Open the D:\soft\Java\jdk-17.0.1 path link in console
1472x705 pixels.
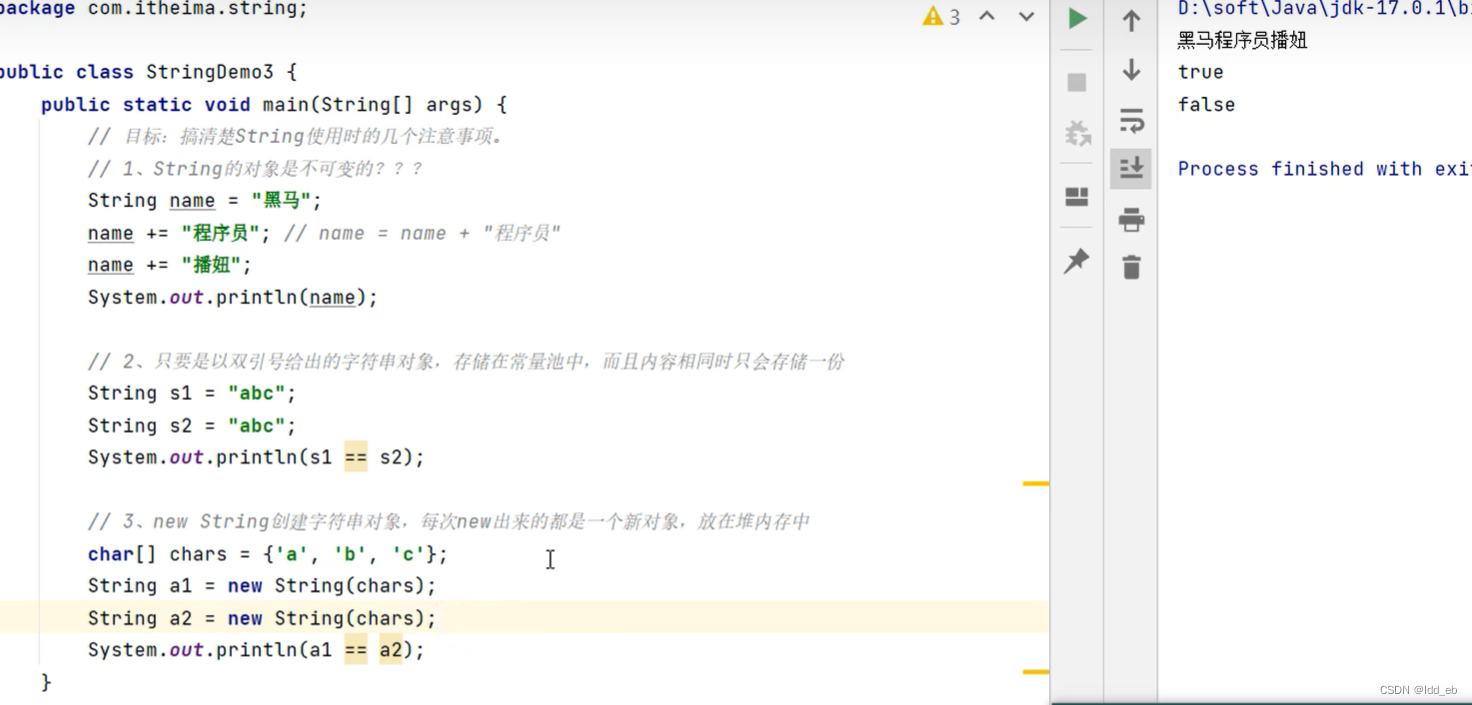click(1324, 8)
